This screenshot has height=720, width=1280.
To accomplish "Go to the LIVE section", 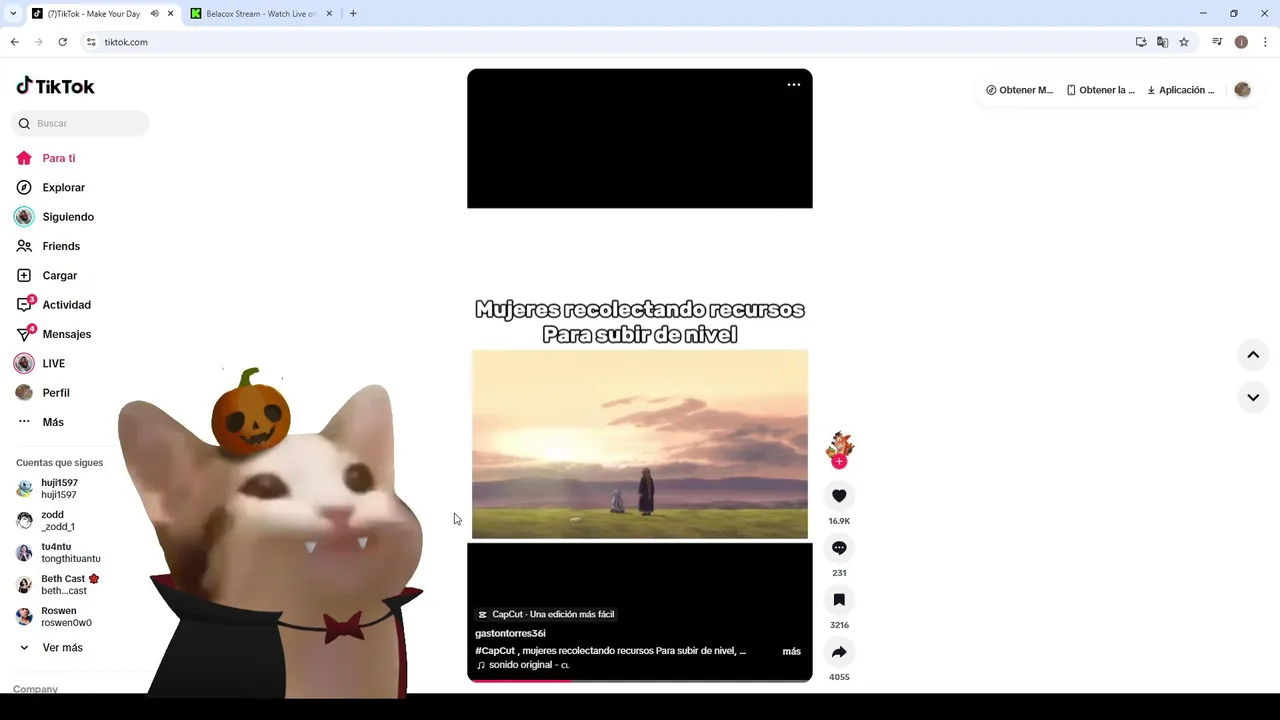I will coord(53,363).
